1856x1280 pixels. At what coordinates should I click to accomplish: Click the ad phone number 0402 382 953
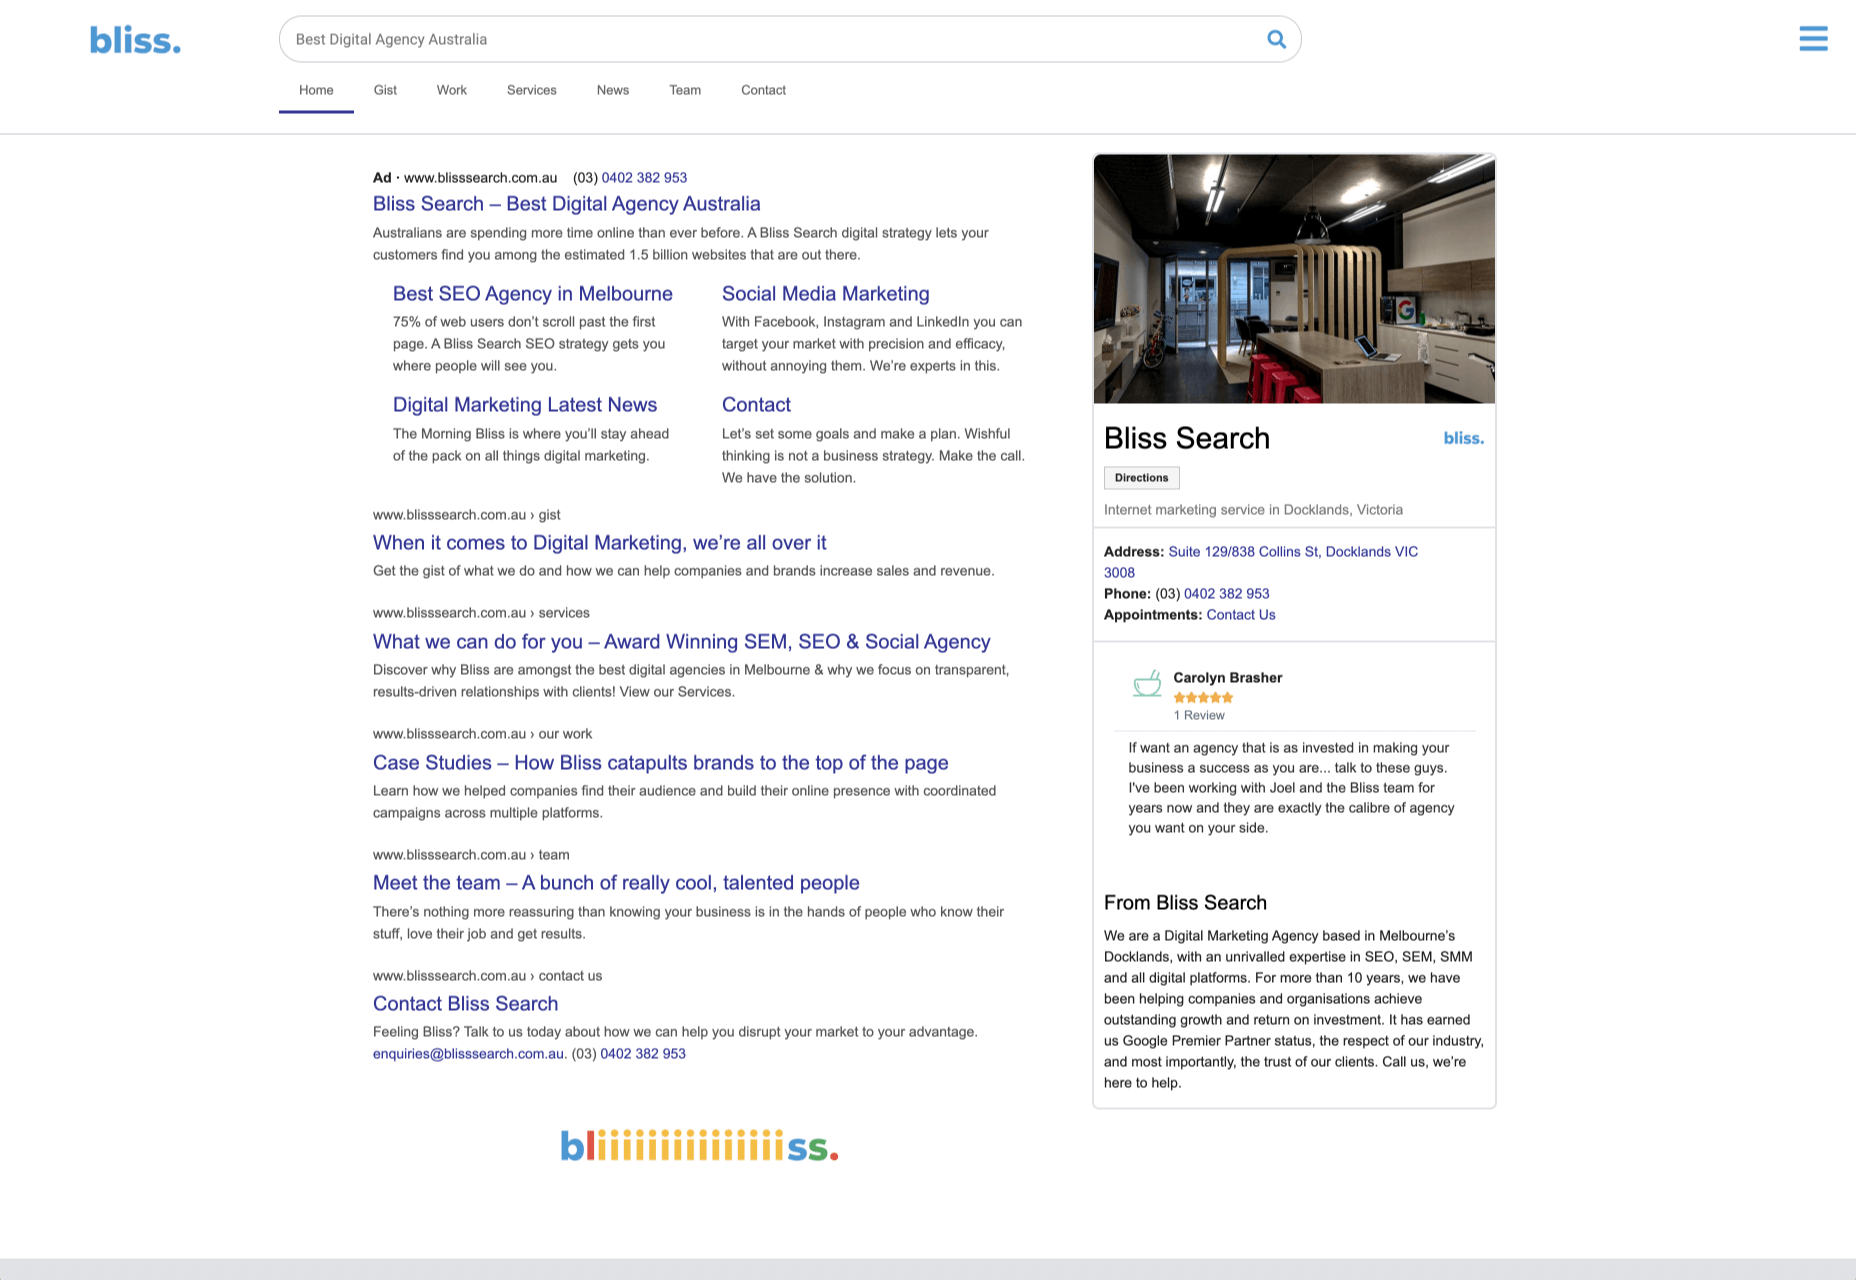644,178
